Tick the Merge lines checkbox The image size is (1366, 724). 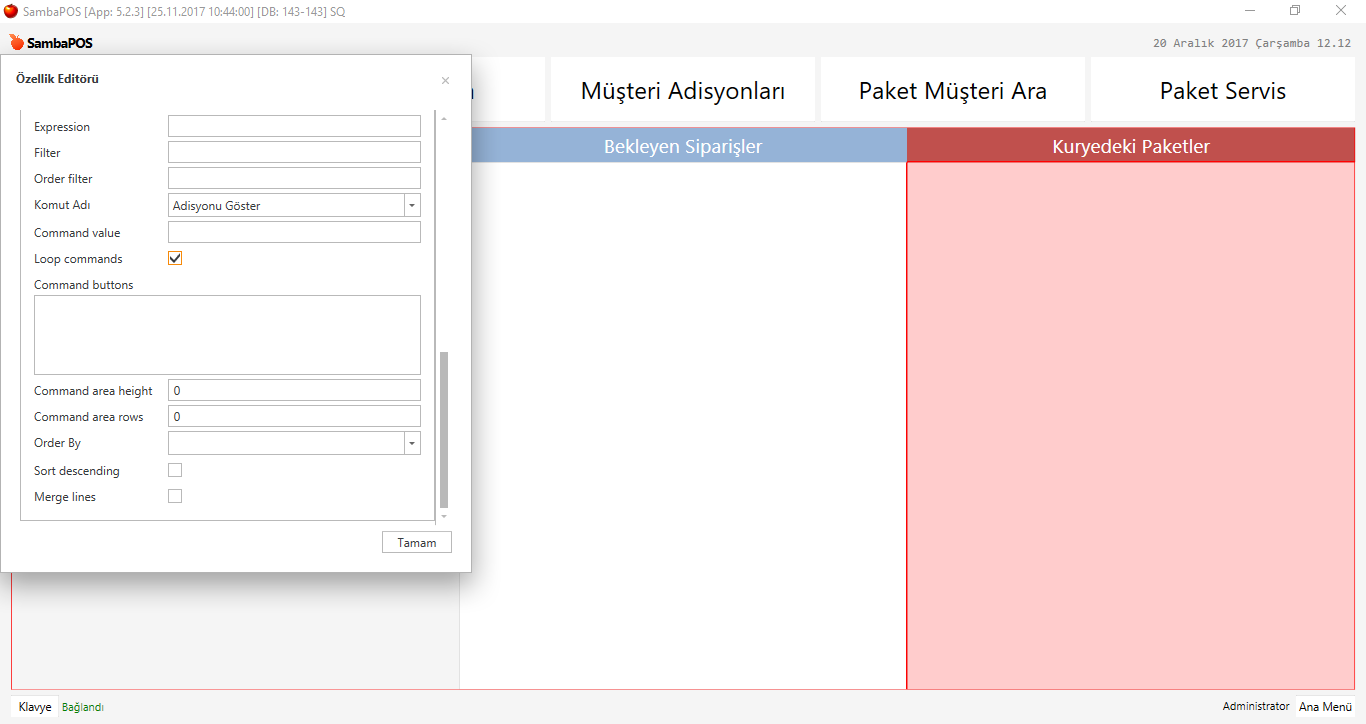(175, 496)
